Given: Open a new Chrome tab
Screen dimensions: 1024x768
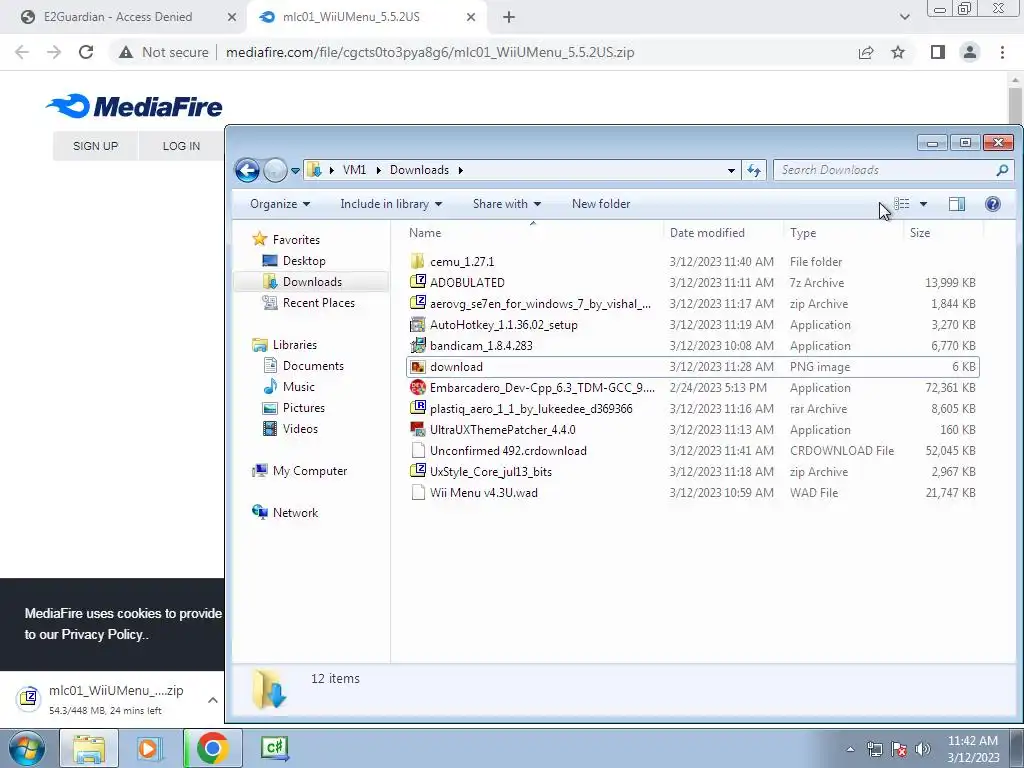Looking at the screenshot, I should pyautogui.click(x=509, y=18).
